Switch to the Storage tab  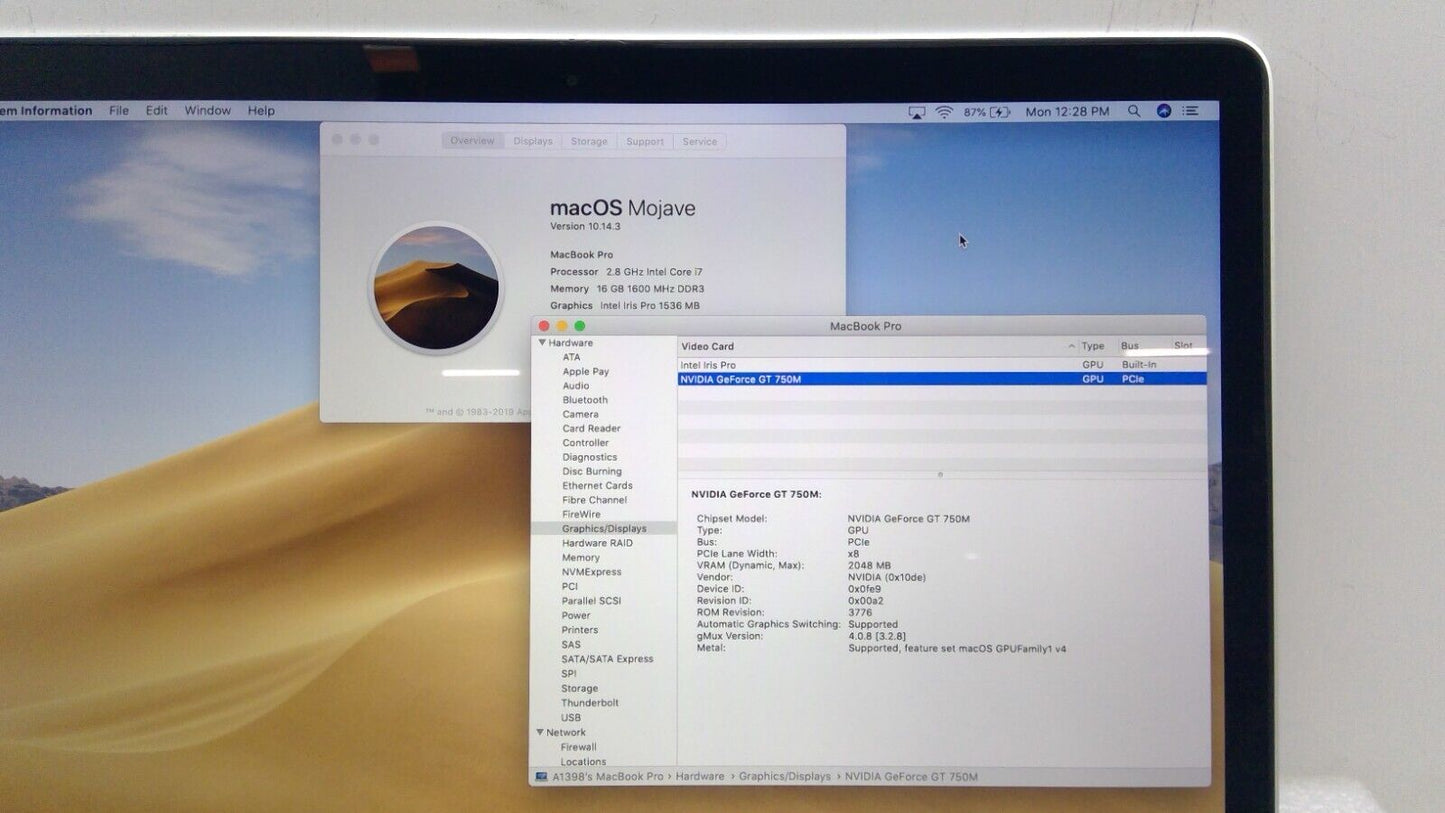(x=589, y=142)
